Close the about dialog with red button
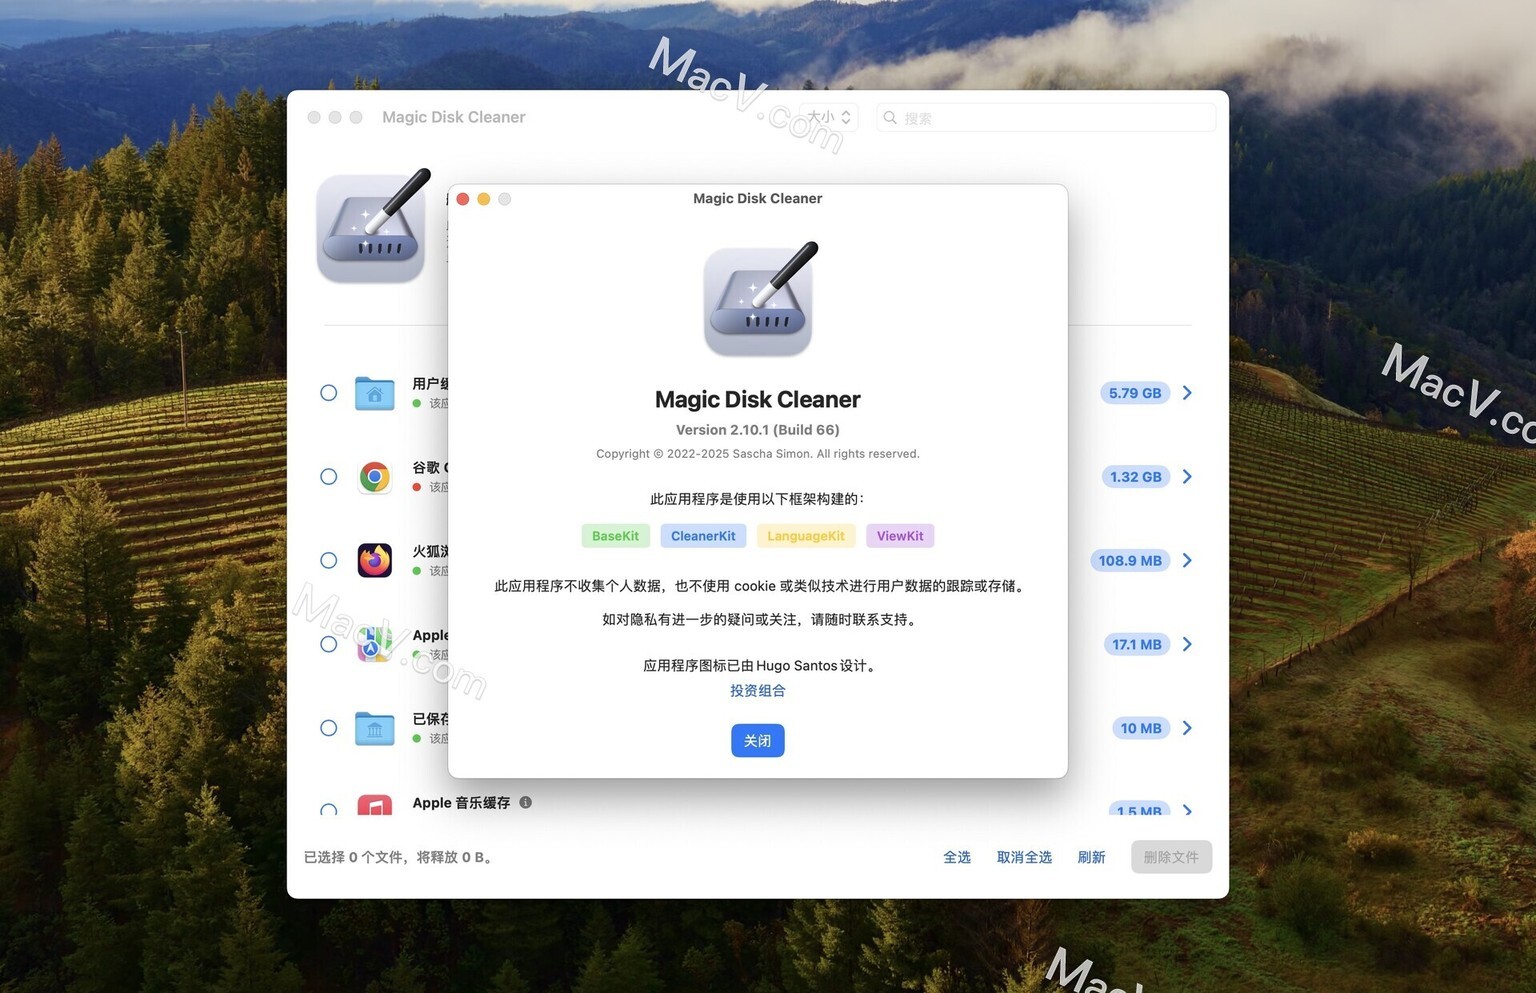The image size is (1536, 993). (463, 199)
